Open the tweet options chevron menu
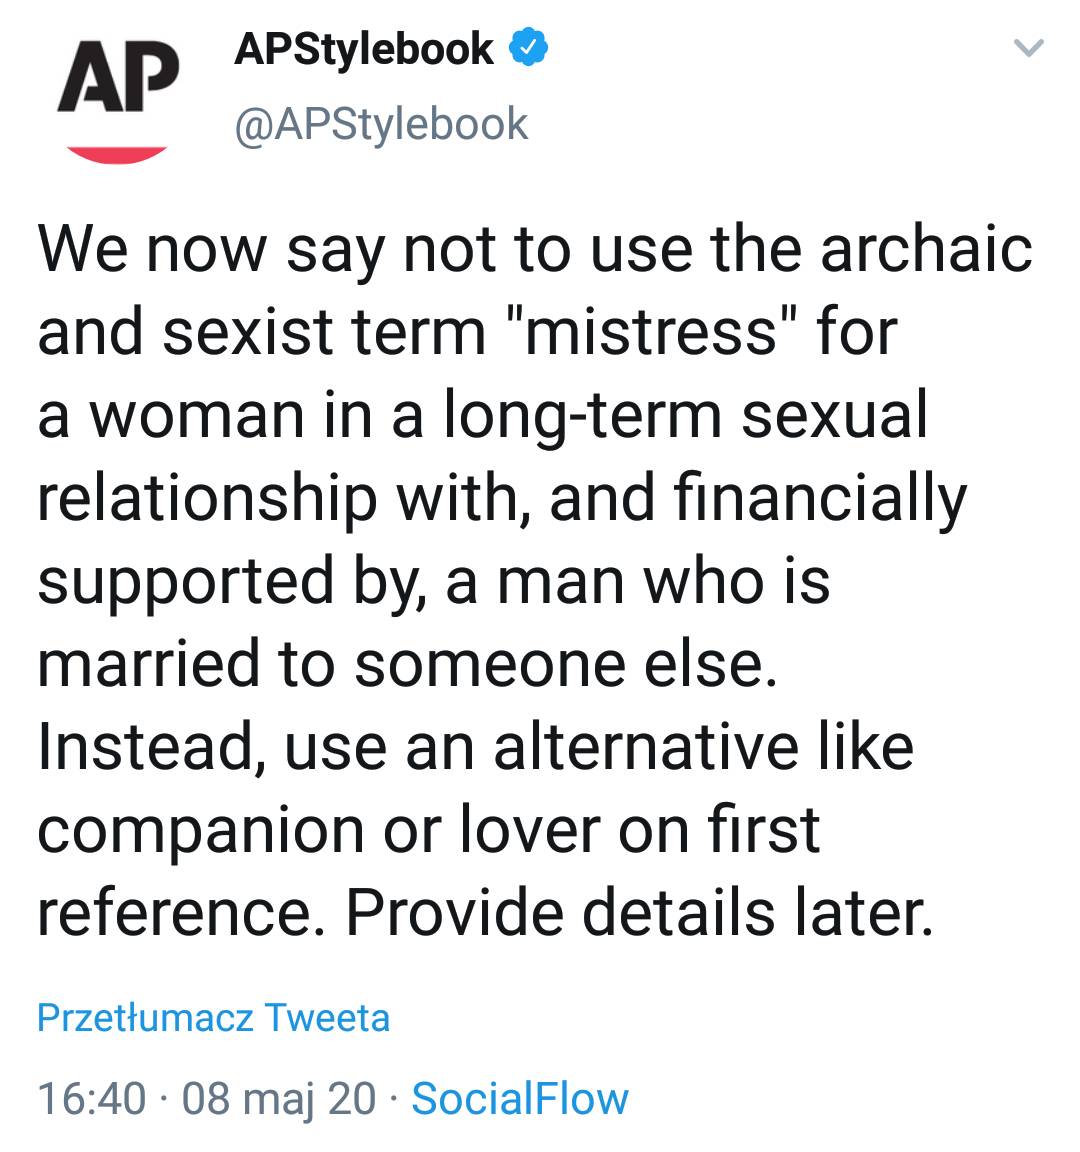 pyautogui.click(x=1028, y=48)
